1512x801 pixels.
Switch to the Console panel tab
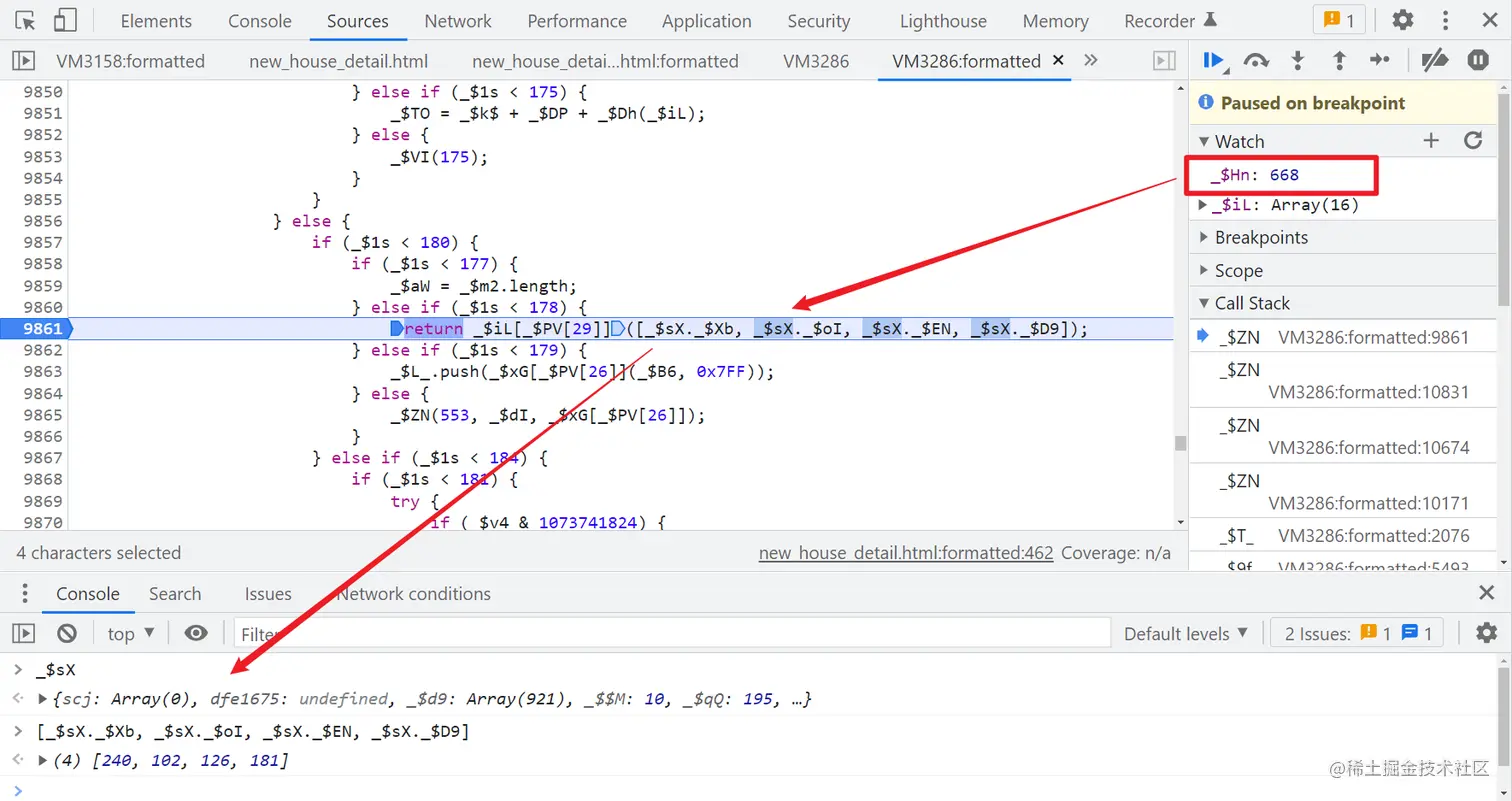point(260,21)
